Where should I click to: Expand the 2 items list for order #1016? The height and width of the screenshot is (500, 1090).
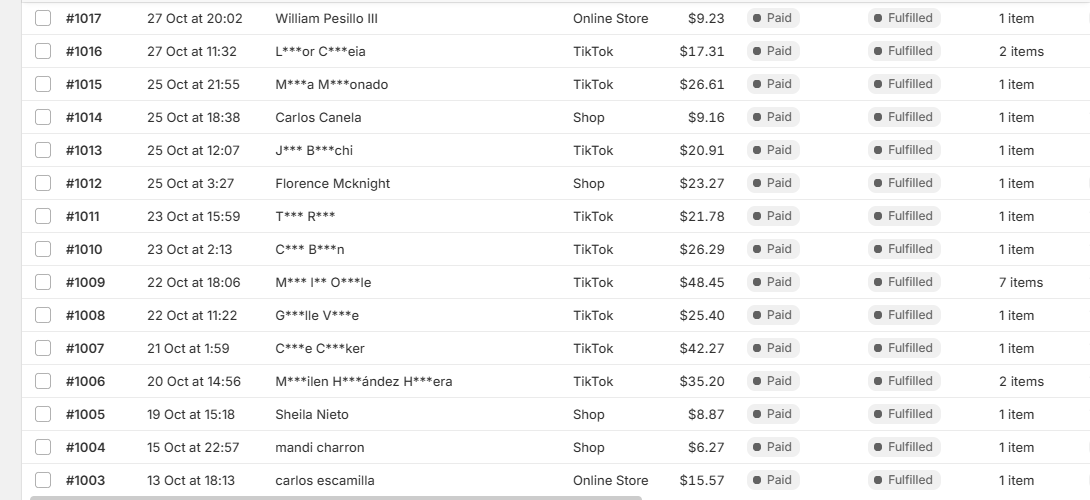pos(1020,51)
